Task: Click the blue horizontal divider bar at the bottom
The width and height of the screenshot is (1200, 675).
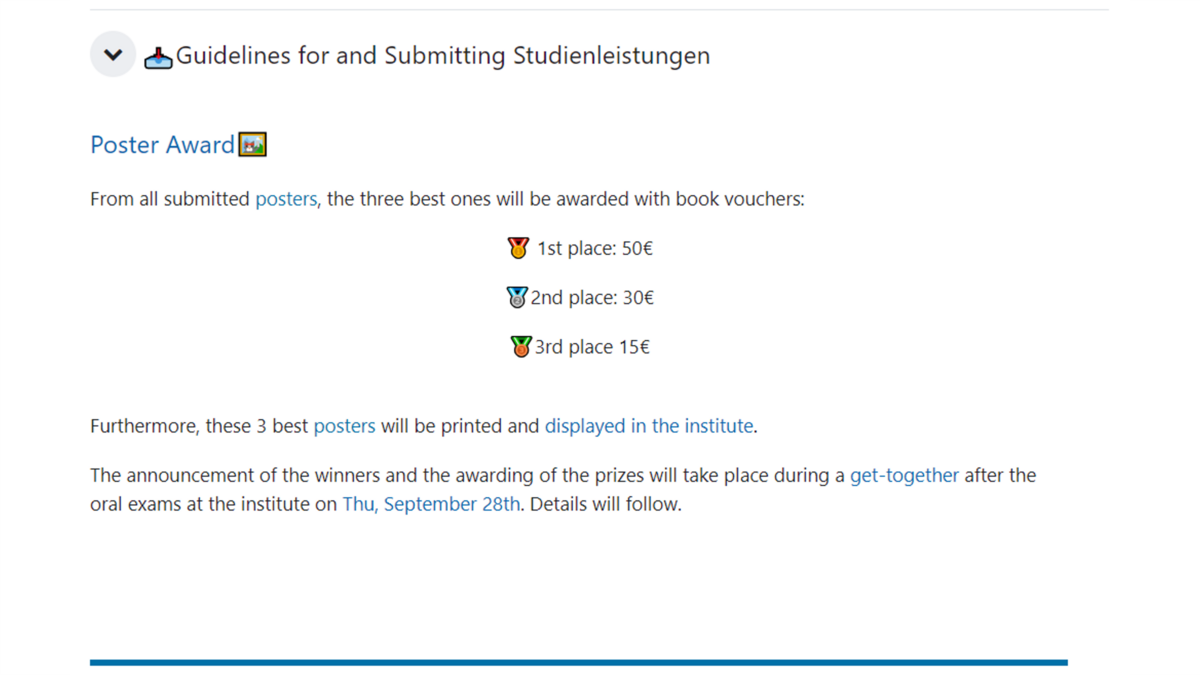Action: click(578, 662)
